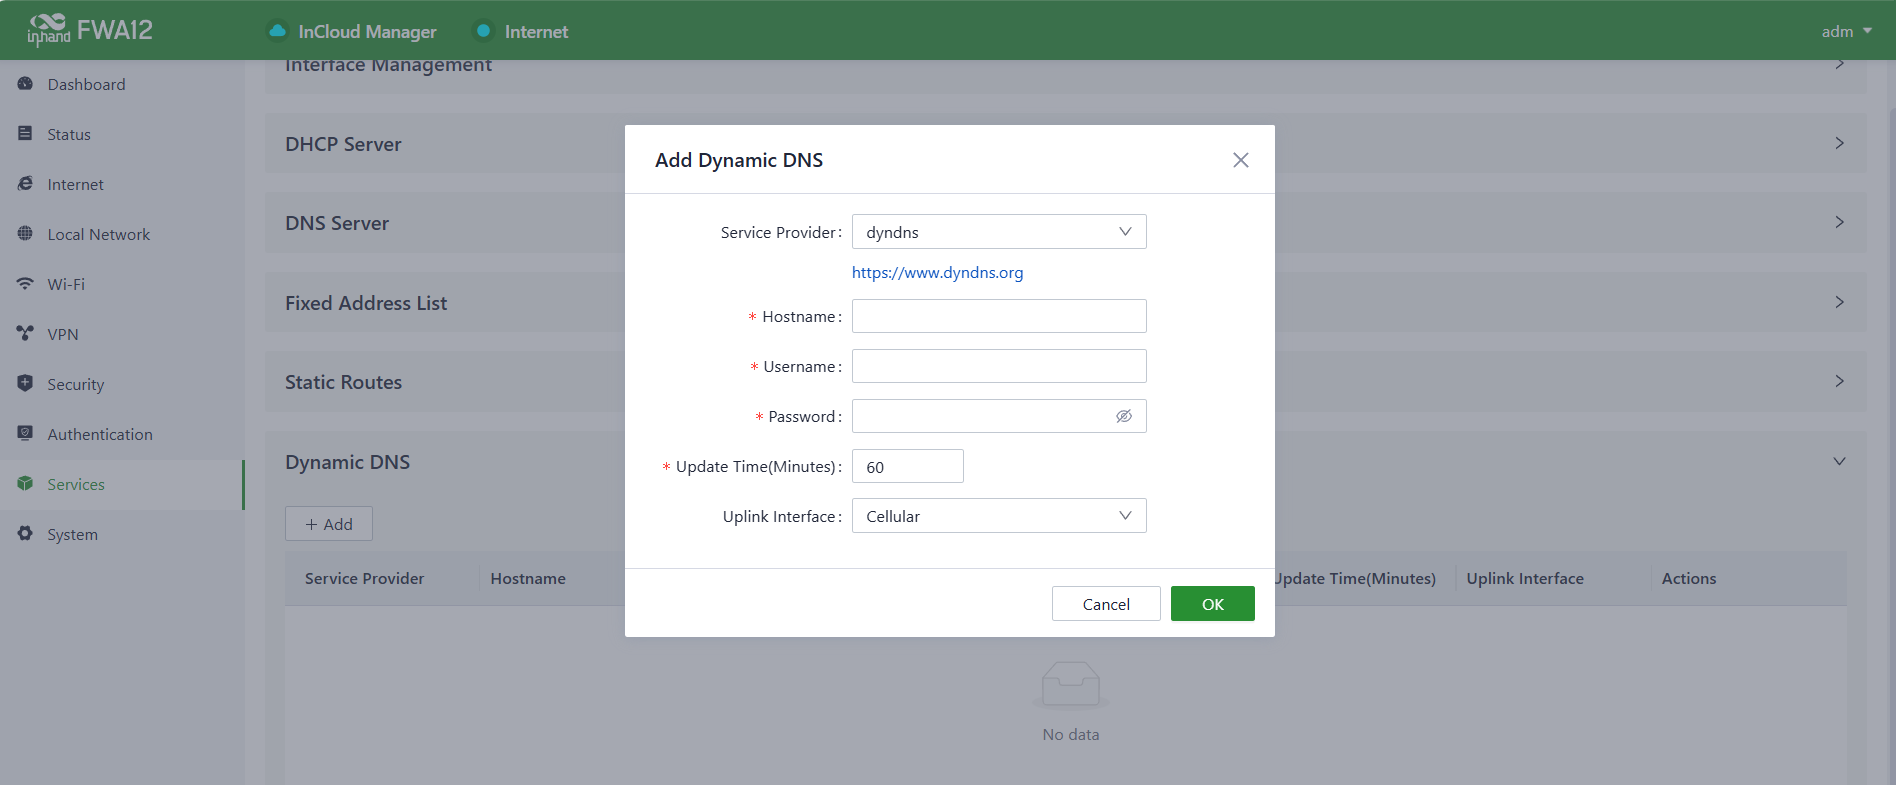
Task: Expand the DHCP Server section
Action: coord(1838,144)
